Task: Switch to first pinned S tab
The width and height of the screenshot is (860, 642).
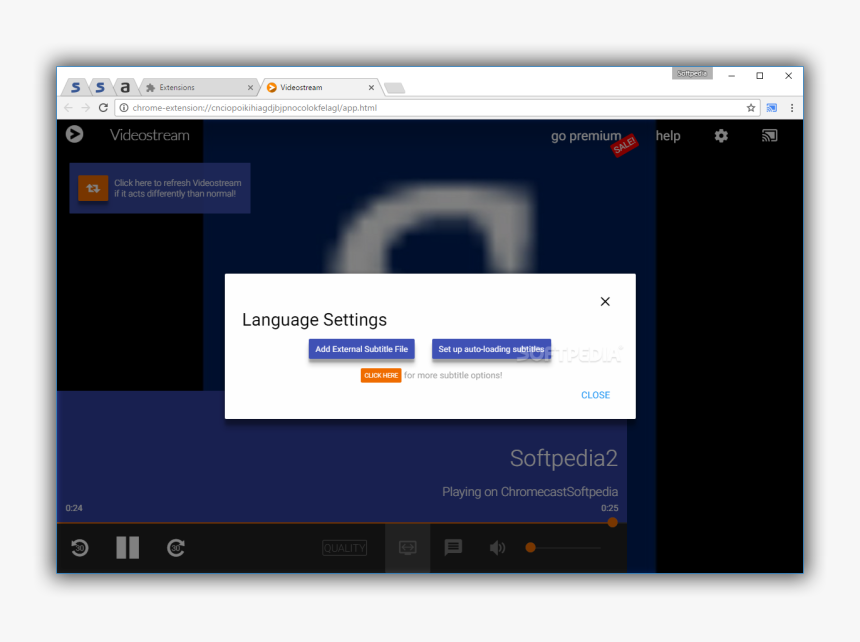Action: (x=76, y=87)
